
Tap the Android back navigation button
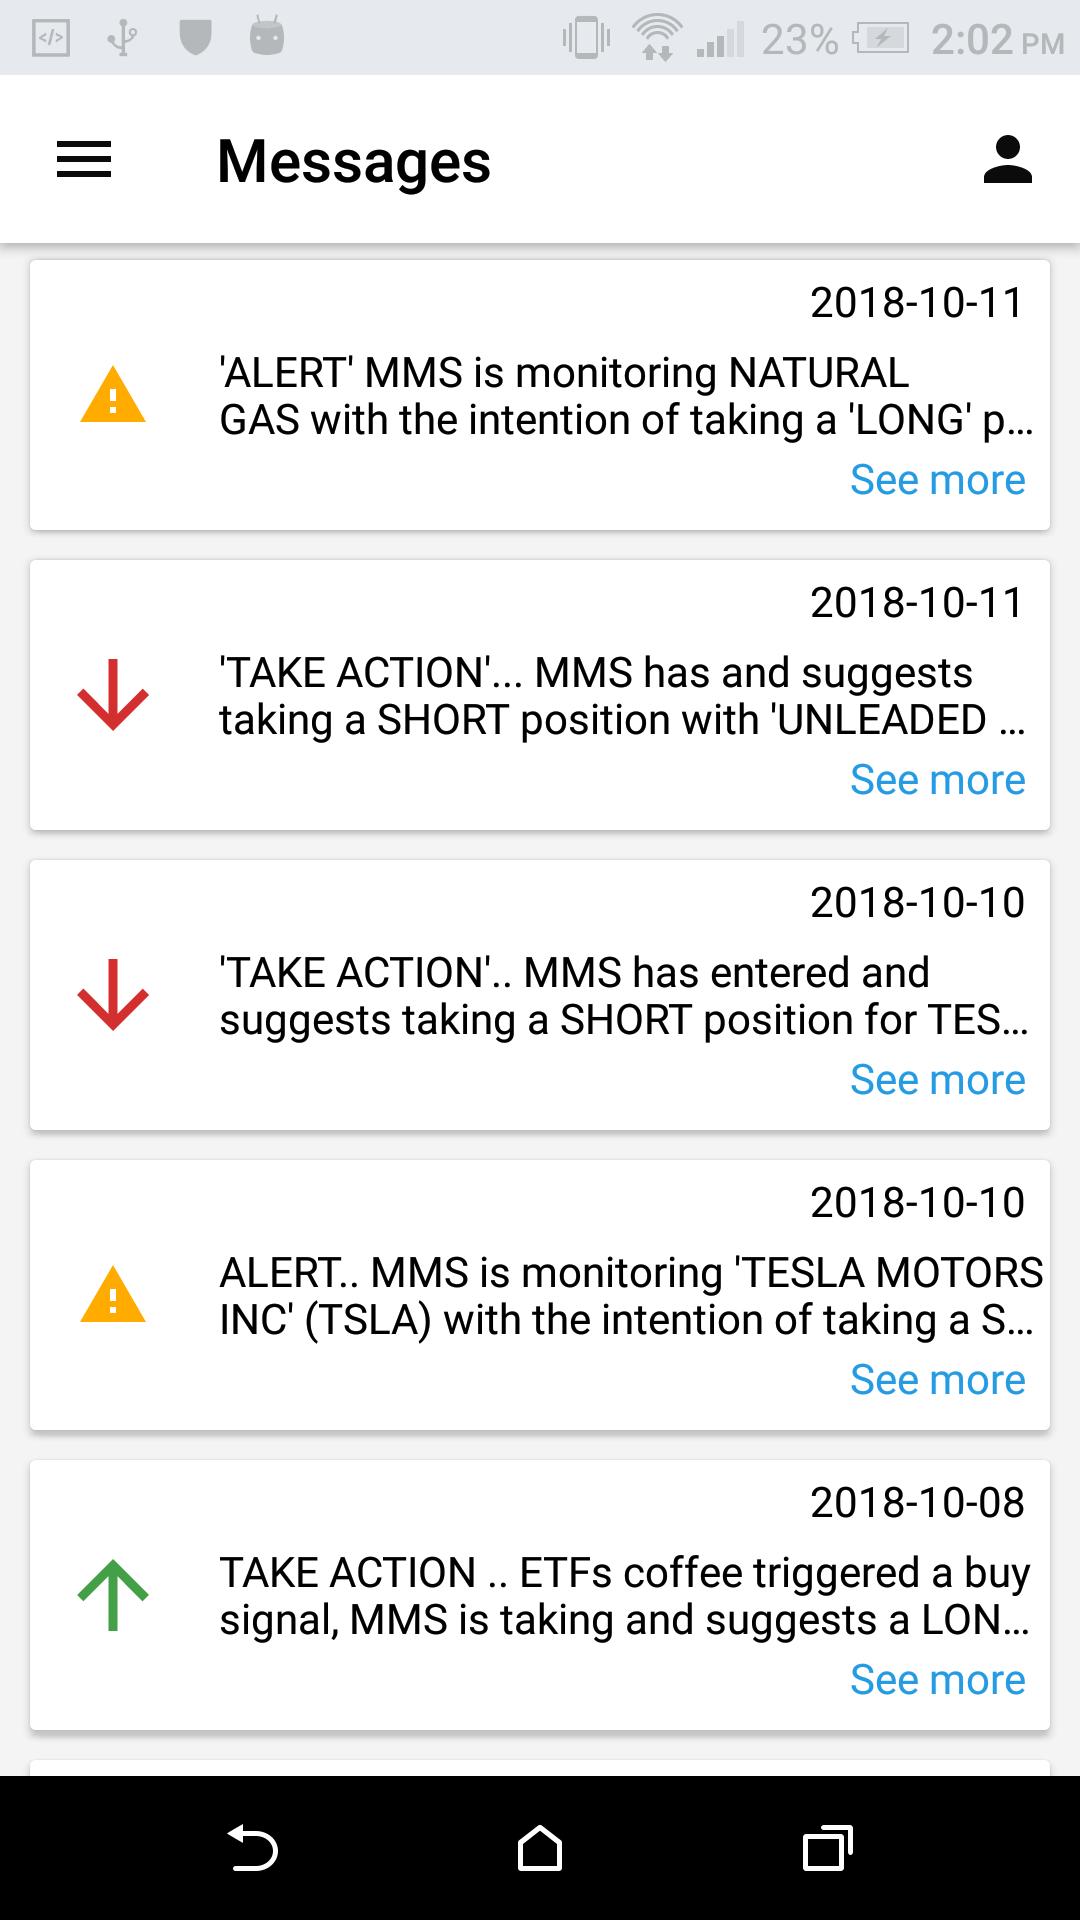252,1847
